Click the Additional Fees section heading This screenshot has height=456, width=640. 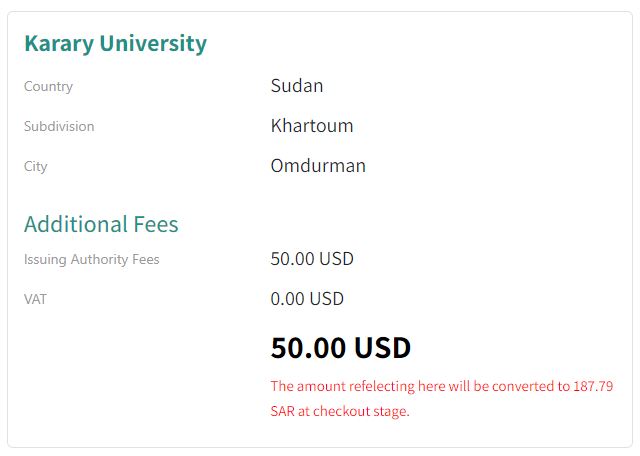101,224
